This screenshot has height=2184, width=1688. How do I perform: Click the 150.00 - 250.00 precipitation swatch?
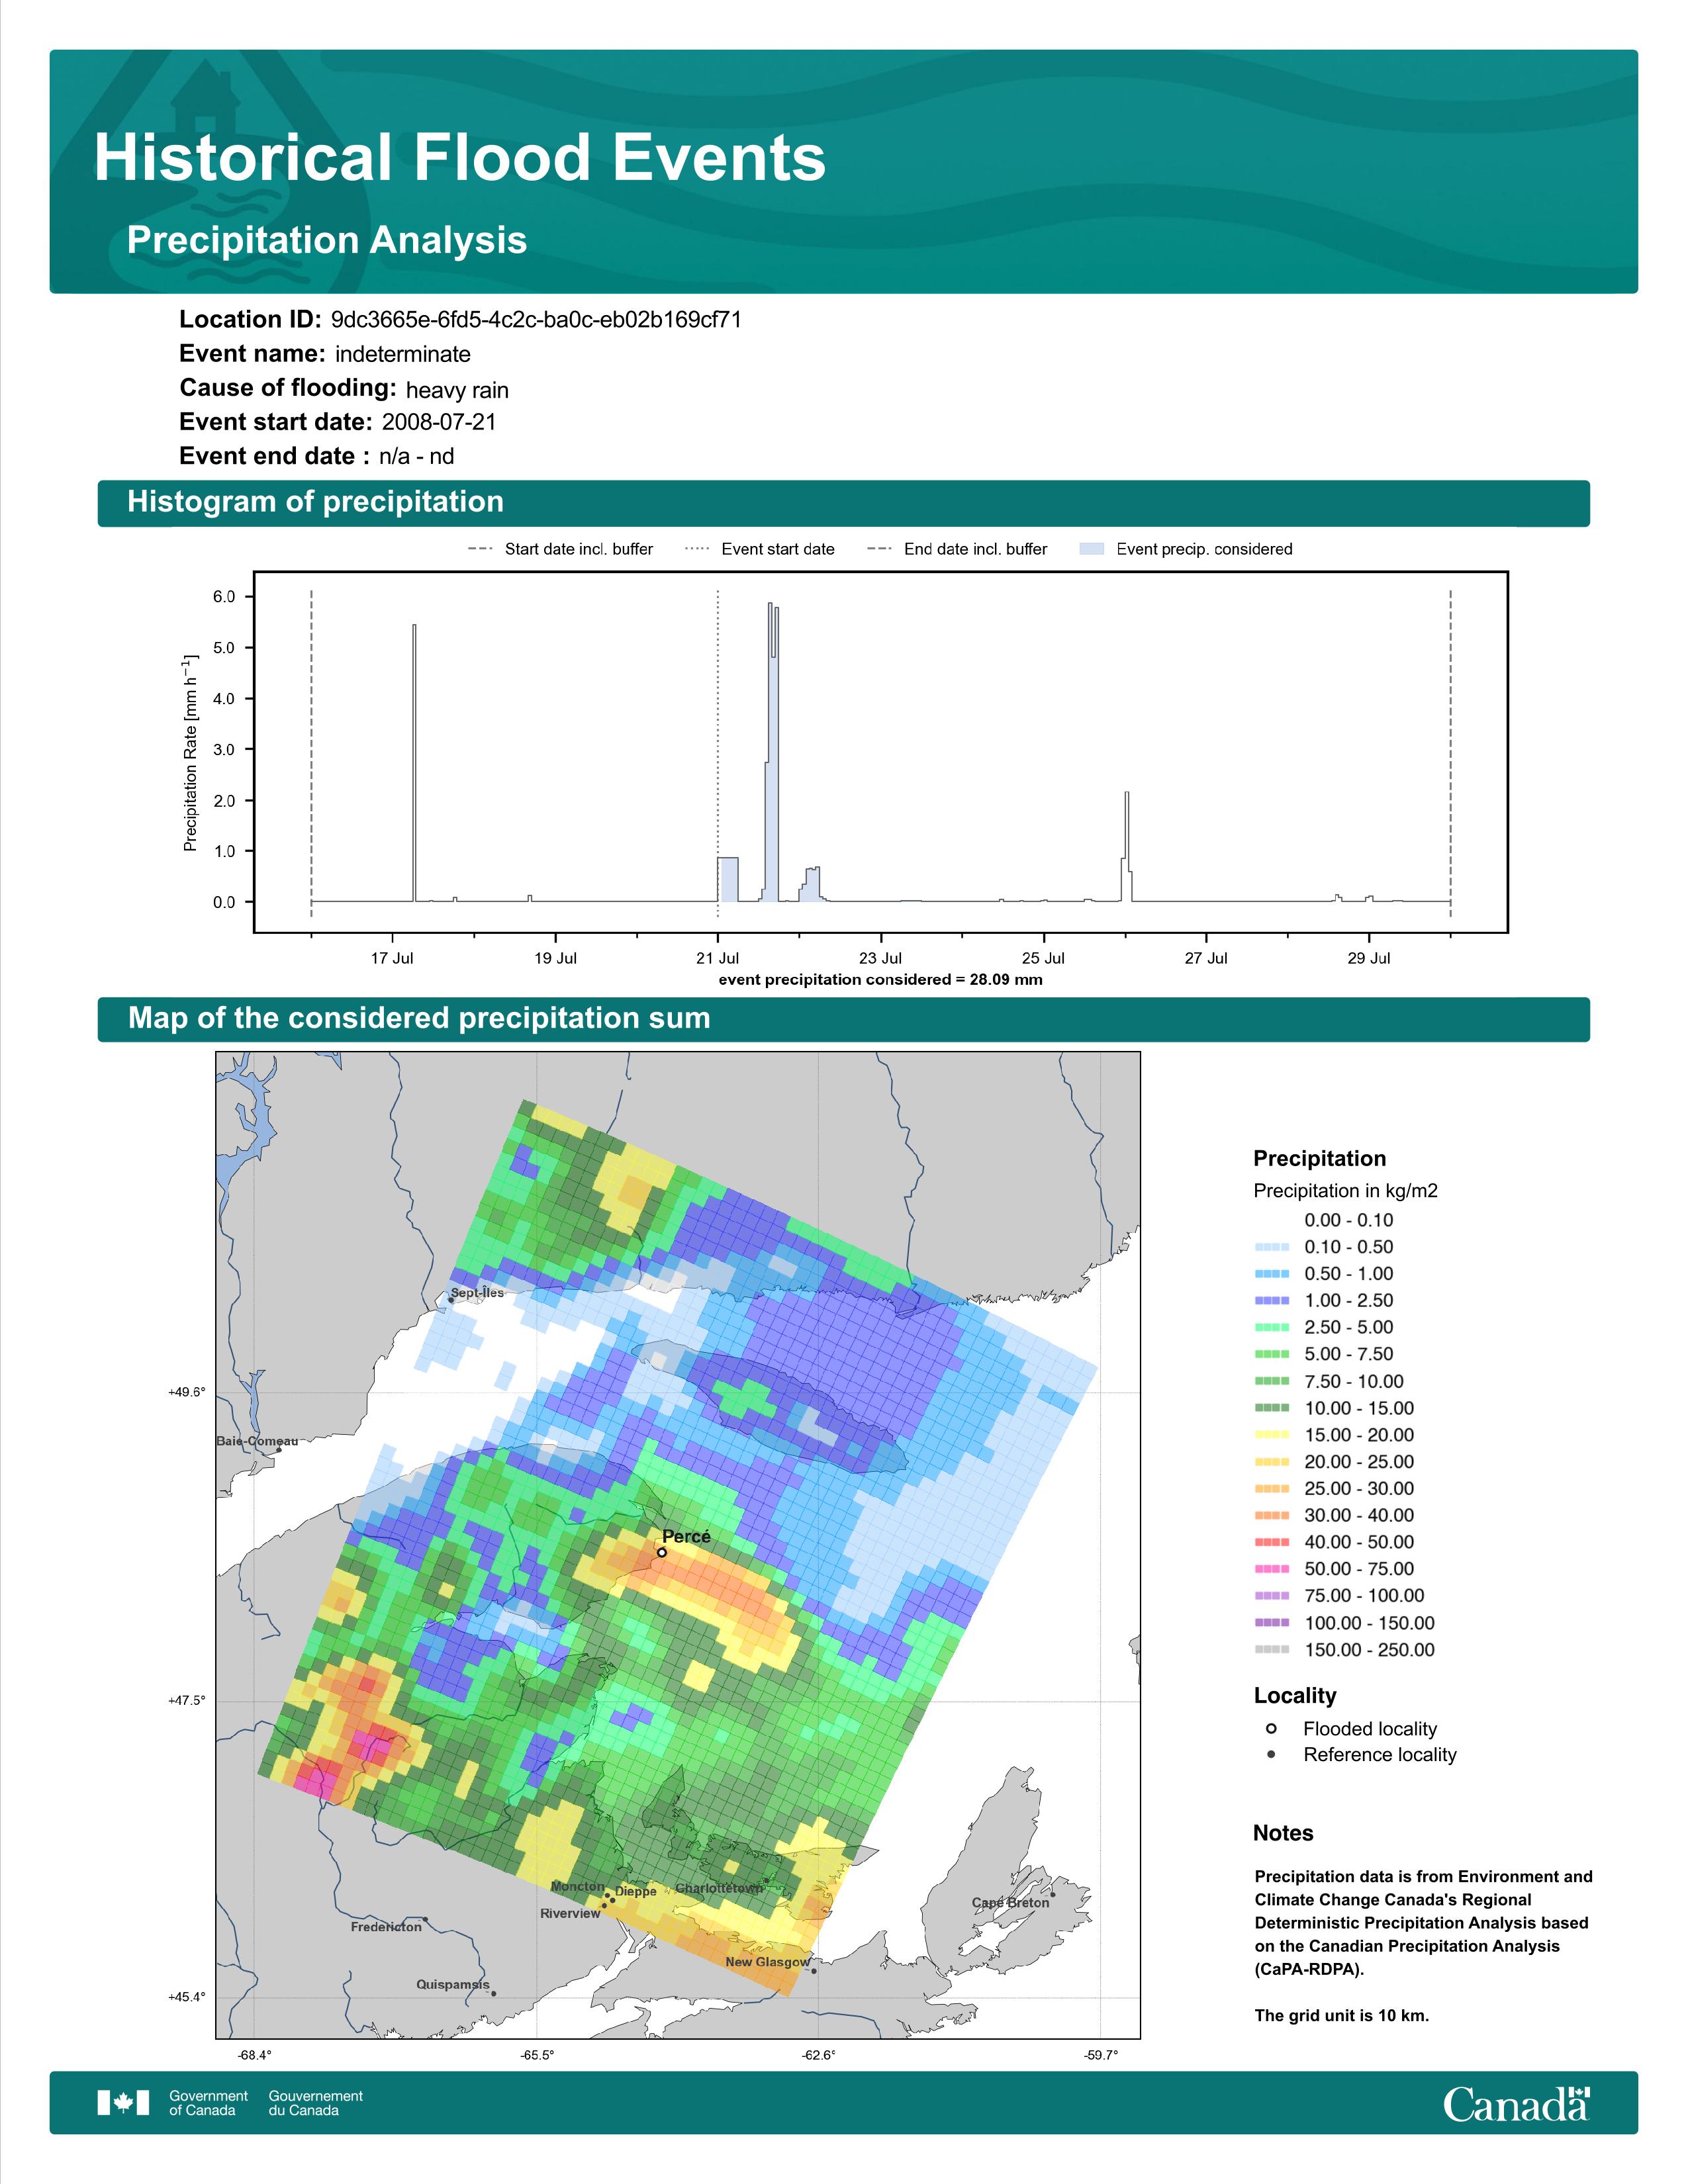1272,1650
